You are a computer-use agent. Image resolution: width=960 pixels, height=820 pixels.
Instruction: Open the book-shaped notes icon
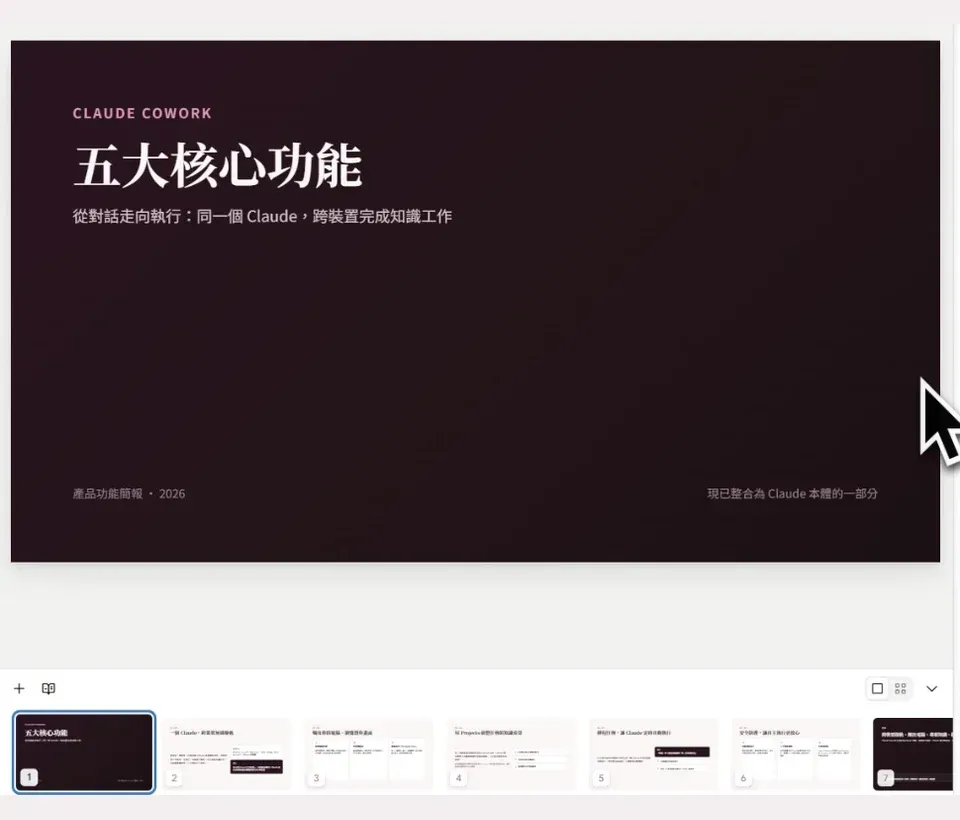click(48, 688)
